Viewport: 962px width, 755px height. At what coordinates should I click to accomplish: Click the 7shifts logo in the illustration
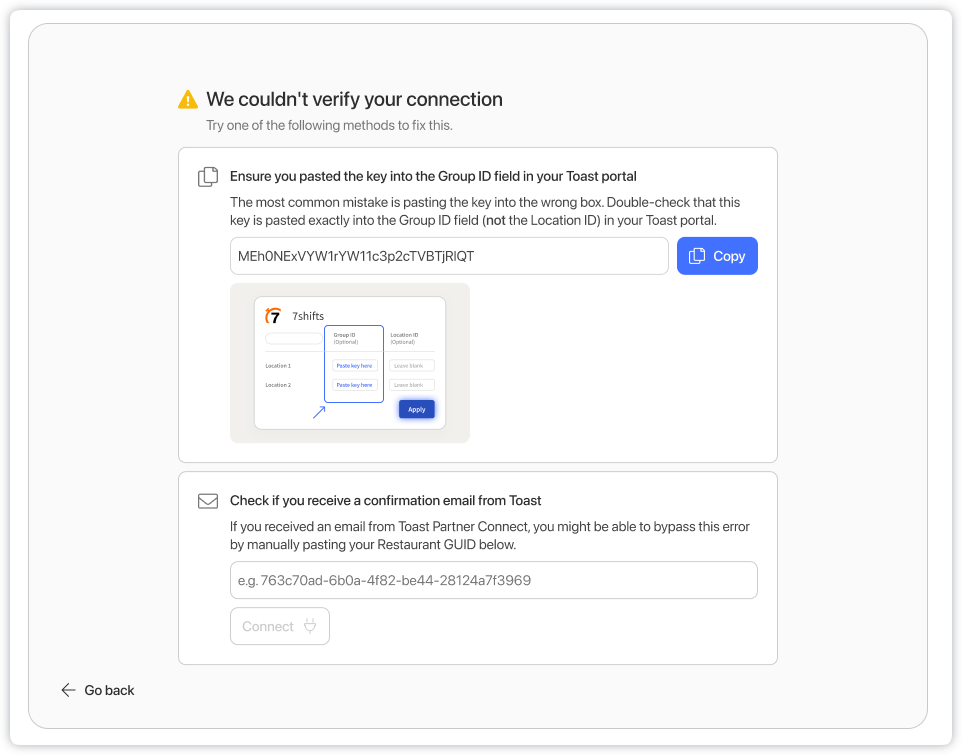273,316
